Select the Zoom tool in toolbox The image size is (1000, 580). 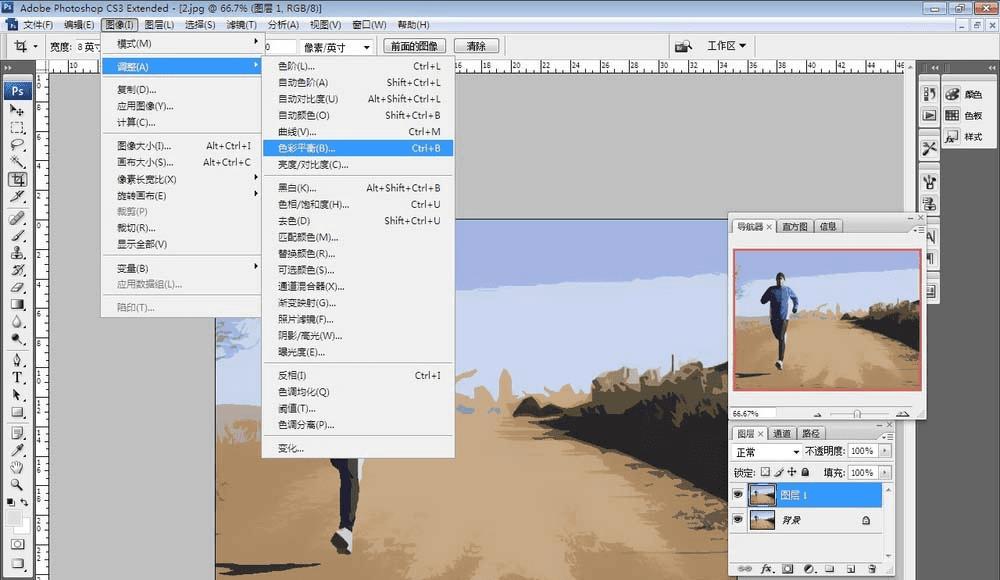tap(17, 485)
